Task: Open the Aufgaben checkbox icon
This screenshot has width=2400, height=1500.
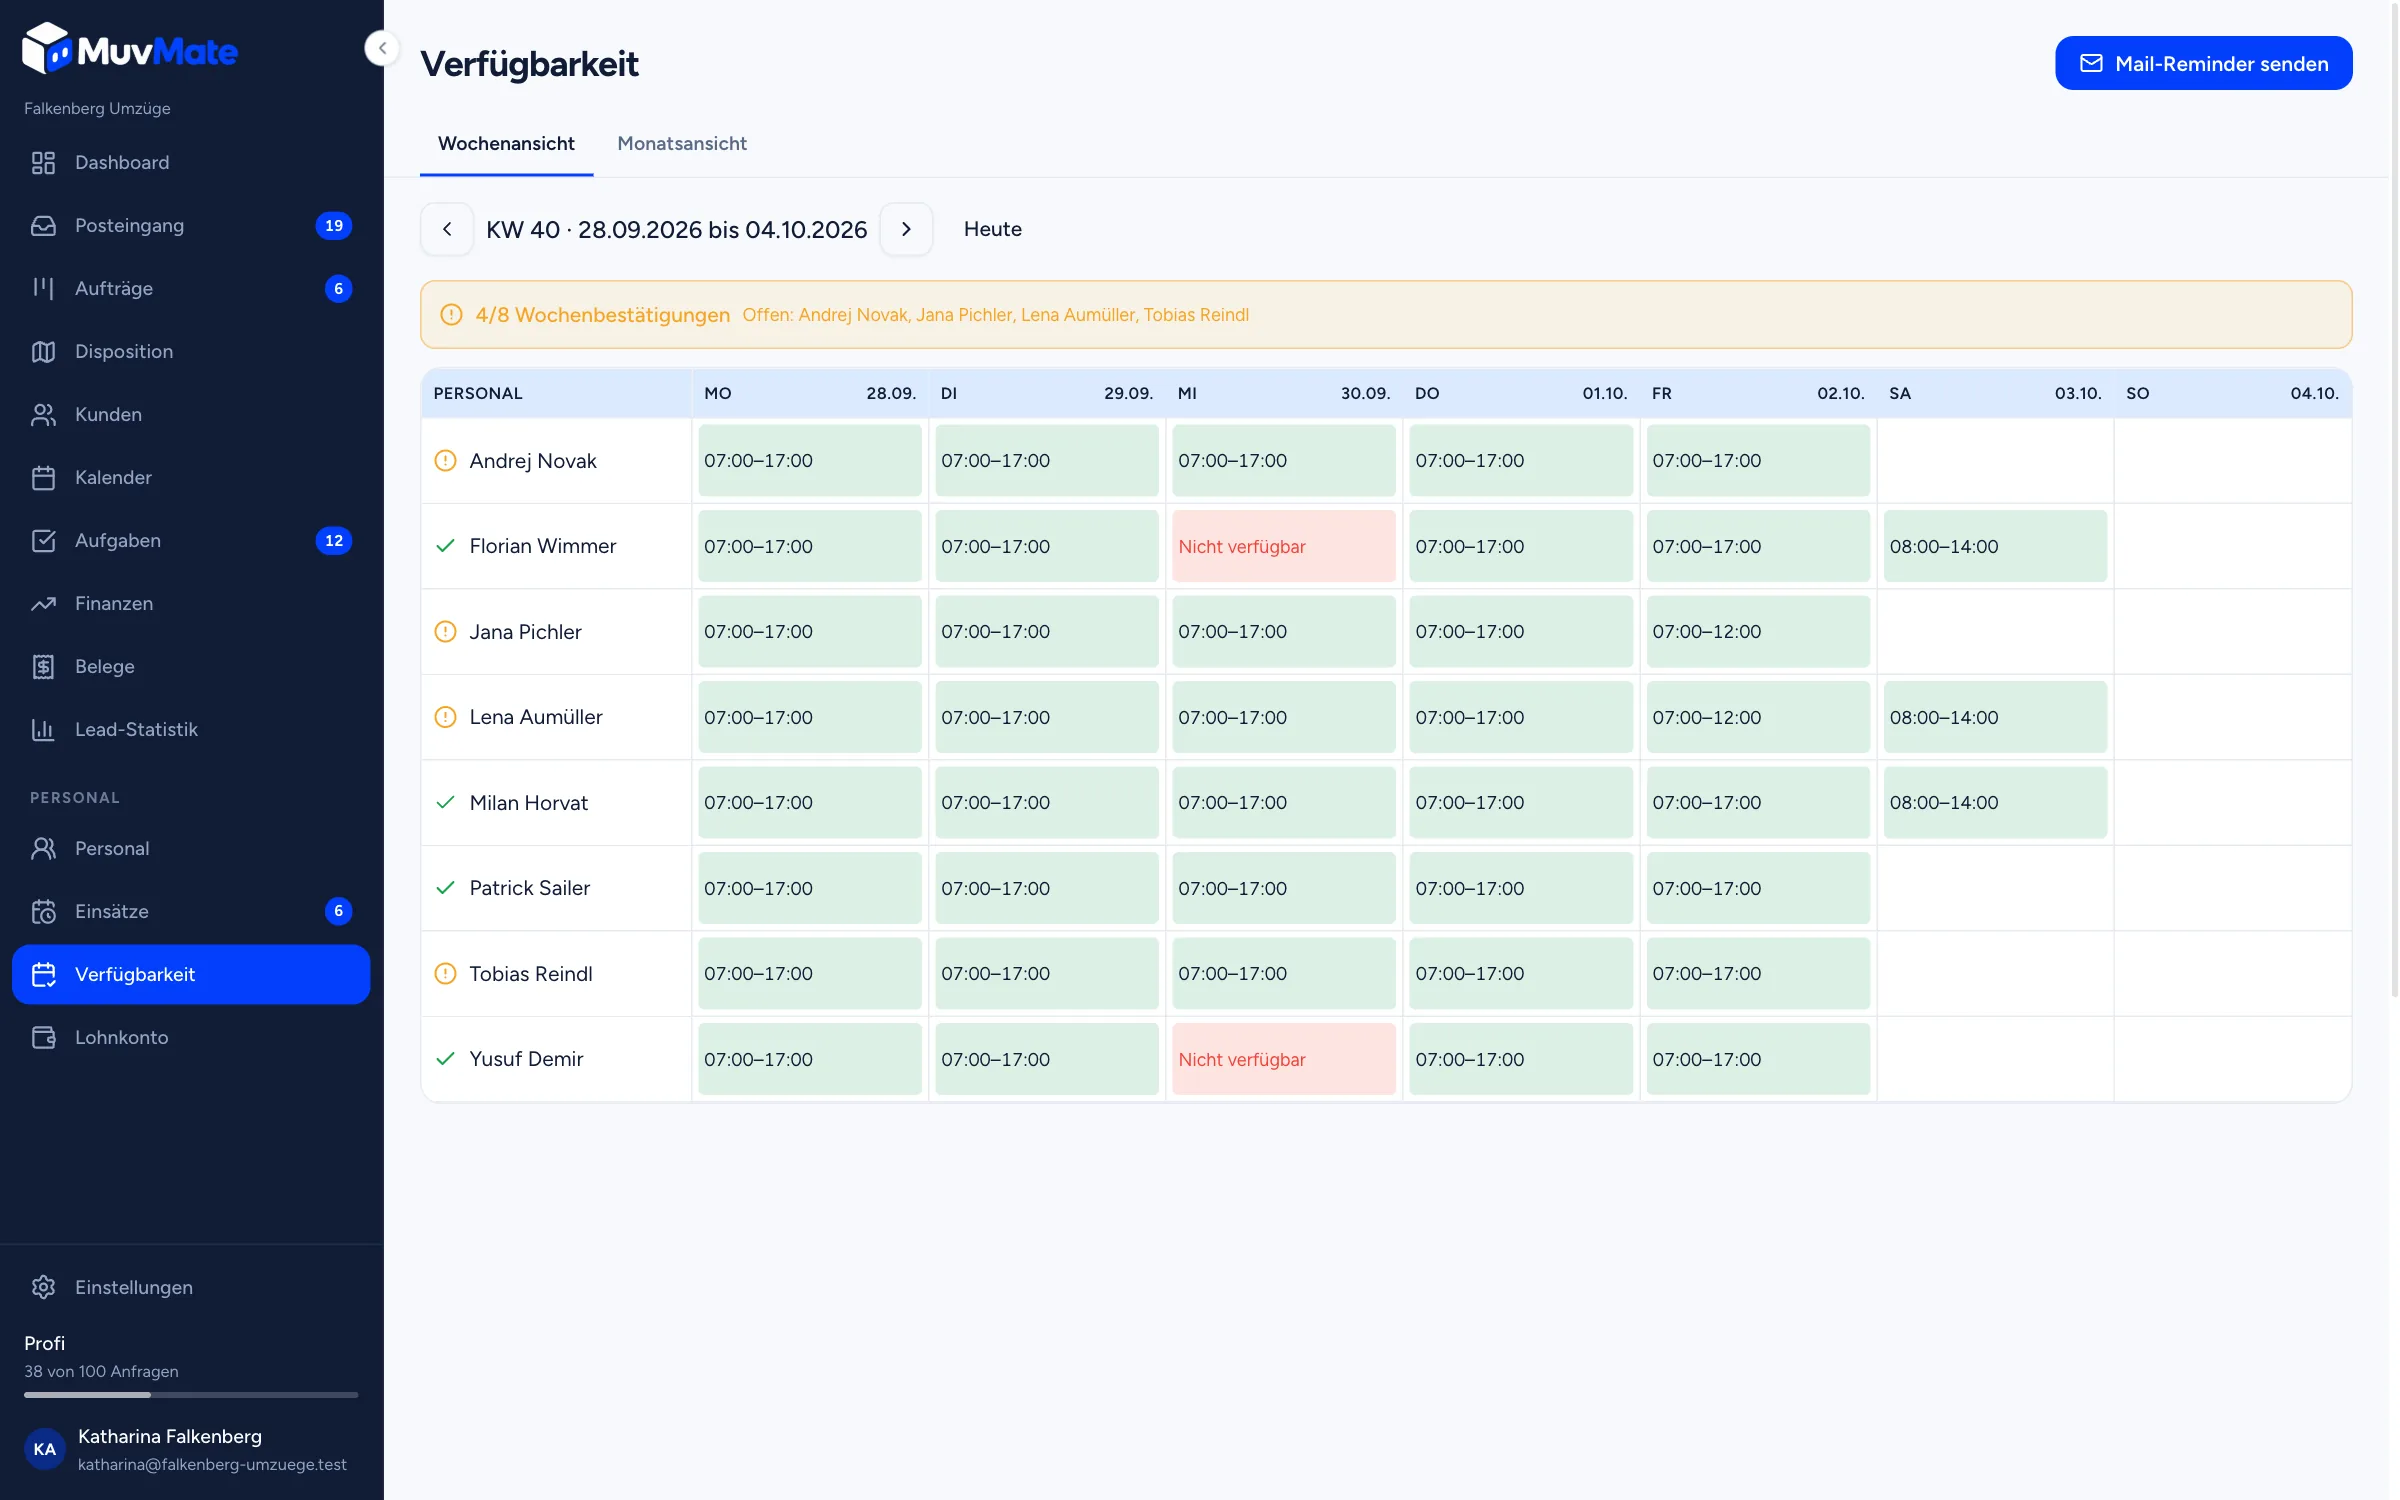Action: click(43, 540)
